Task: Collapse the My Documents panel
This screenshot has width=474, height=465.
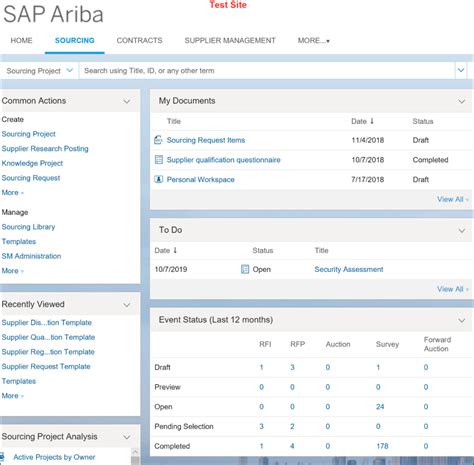Action: 462,101
